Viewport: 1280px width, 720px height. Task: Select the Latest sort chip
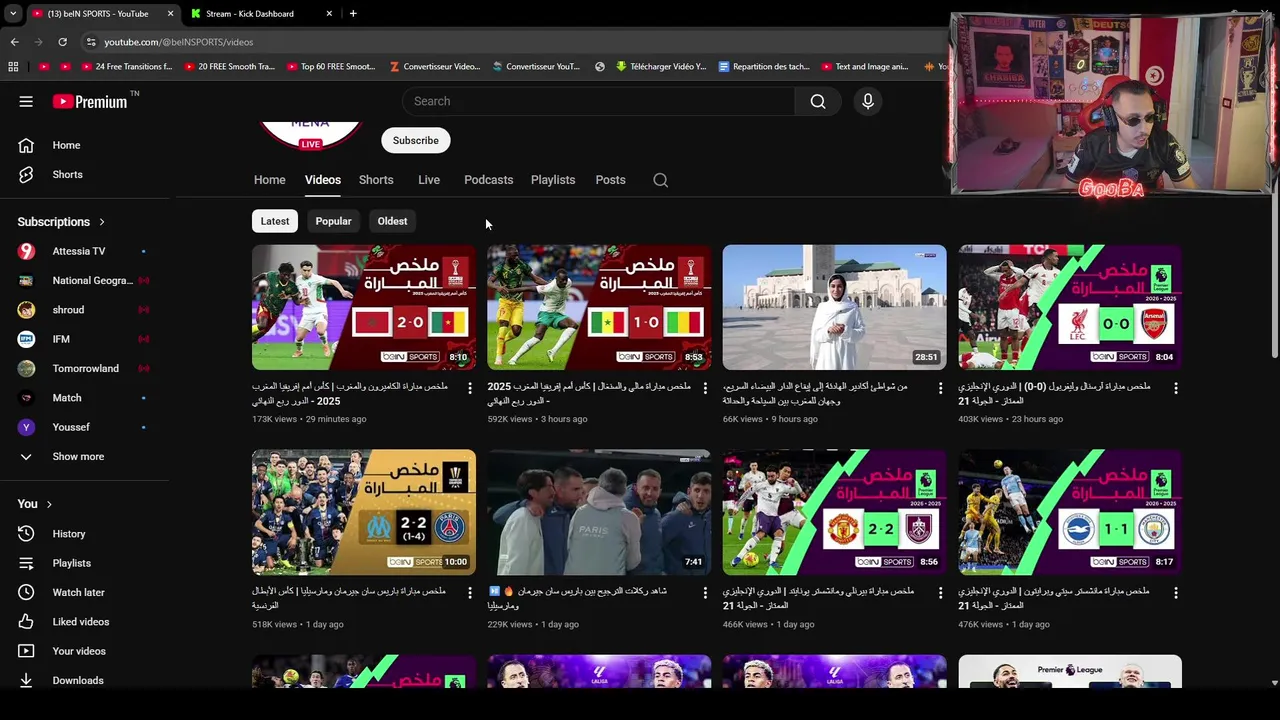click(x=275, y=221)
